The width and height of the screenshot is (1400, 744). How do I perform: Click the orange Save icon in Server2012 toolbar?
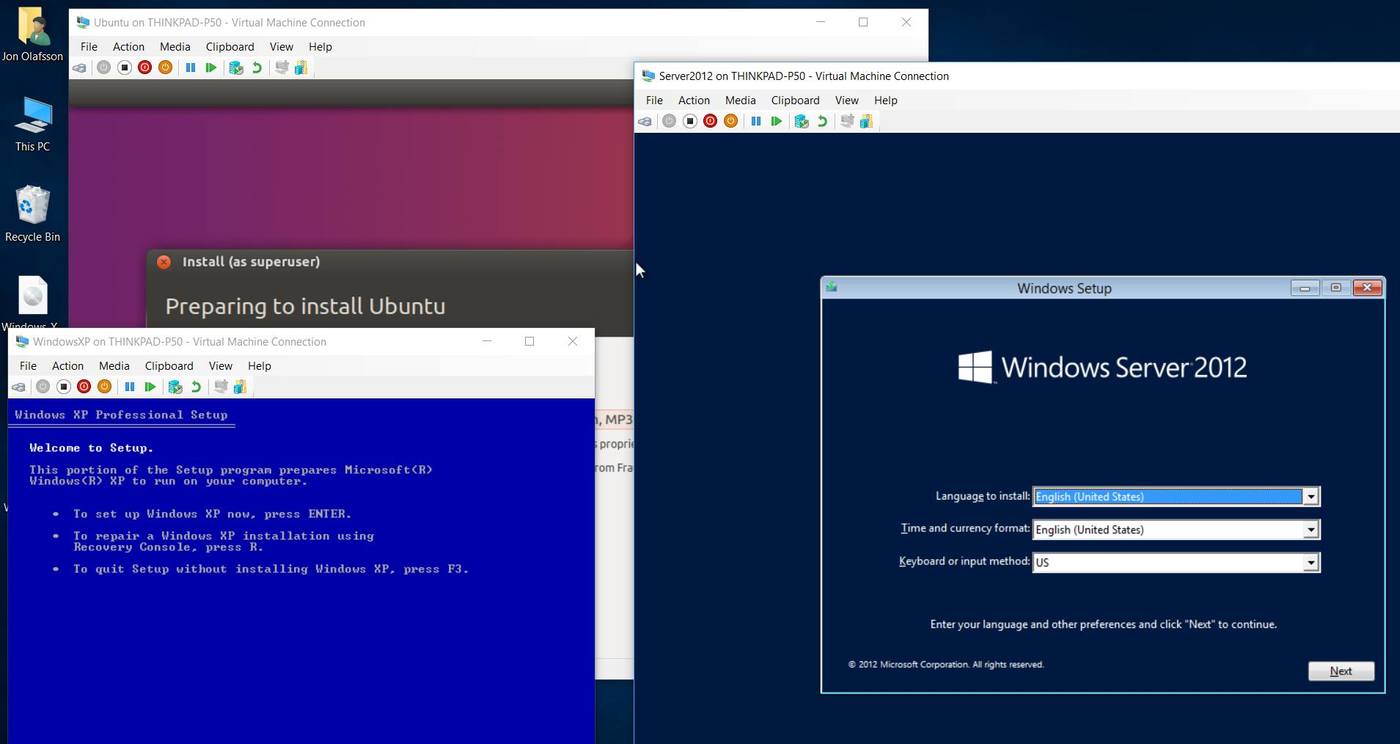731,121
